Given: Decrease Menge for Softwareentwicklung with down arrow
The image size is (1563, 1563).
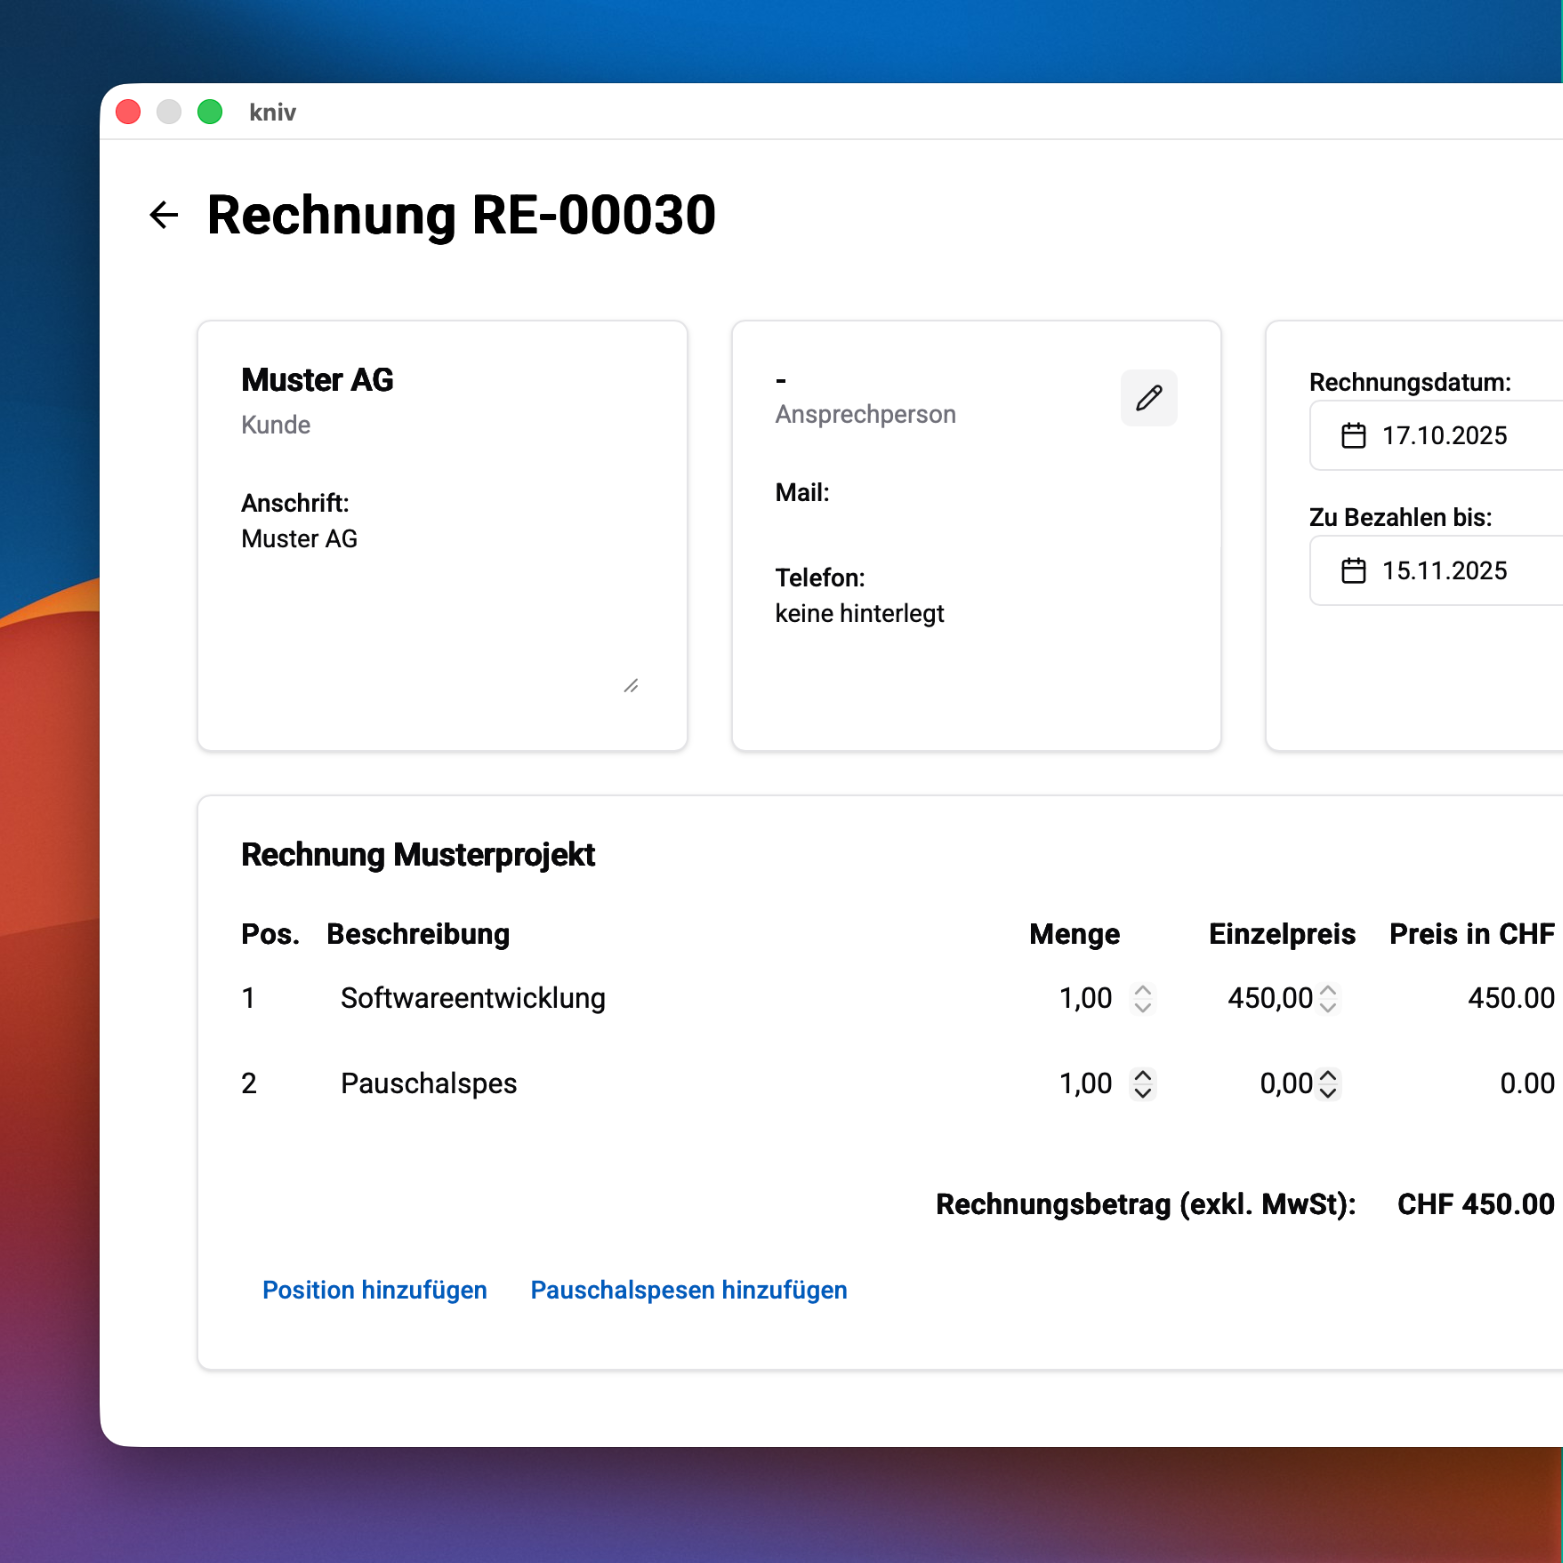Looking at the screenshot, I should 1143,1007.
